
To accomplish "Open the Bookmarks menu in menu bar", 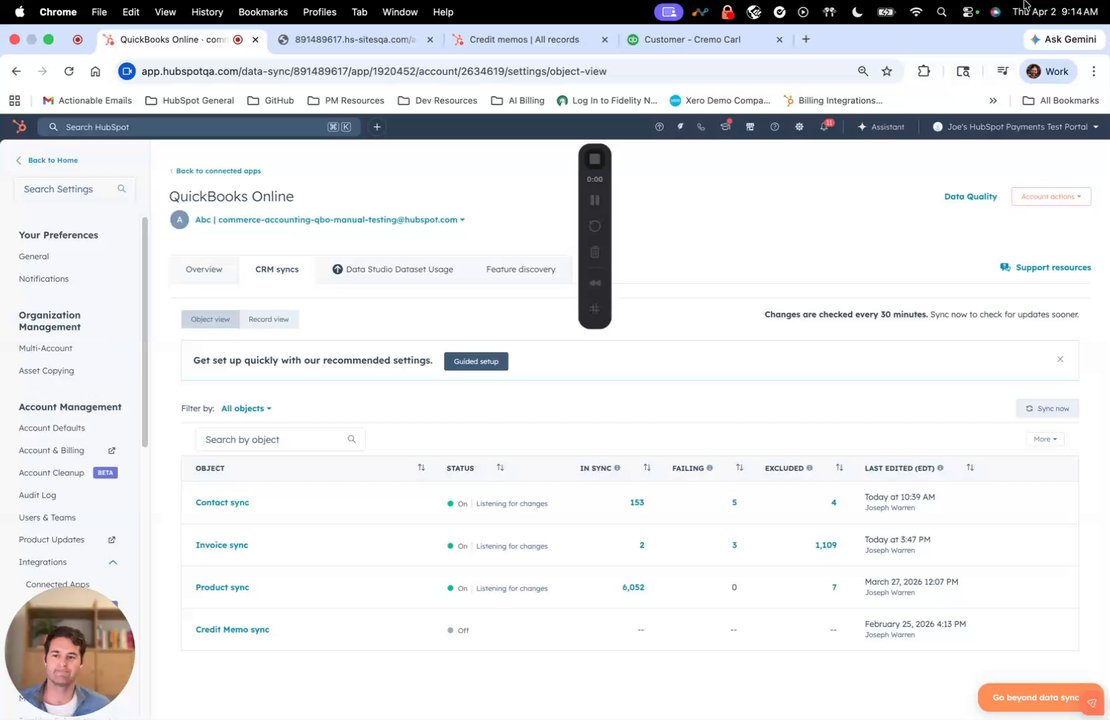I will pos(263,12).
